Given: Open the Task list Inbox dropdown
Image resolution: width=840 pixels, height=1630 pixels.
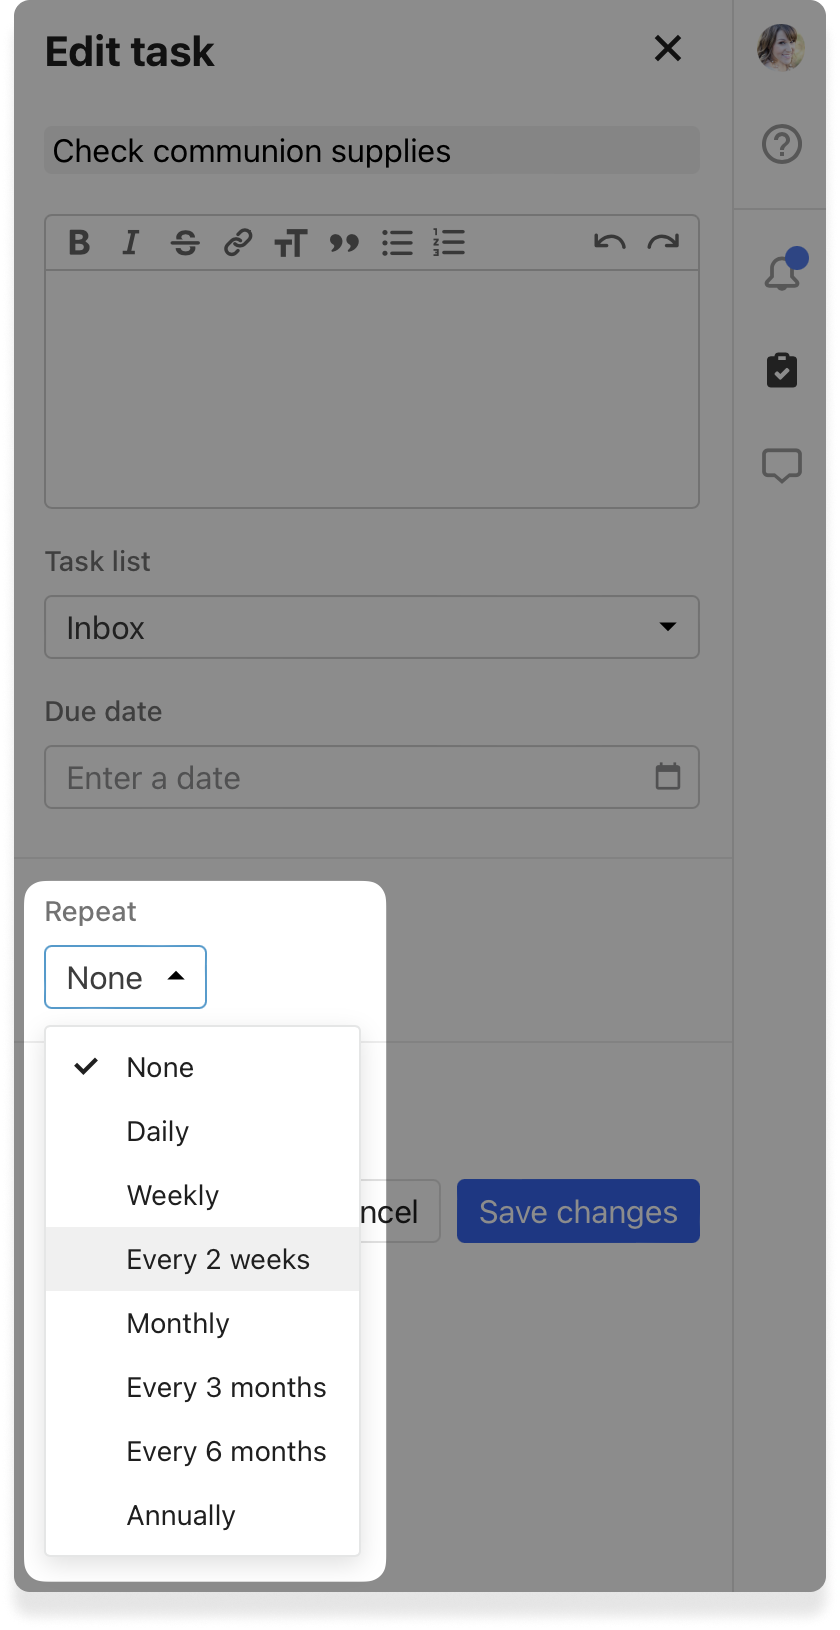Looking at the screenshot, I should point(372,627).
